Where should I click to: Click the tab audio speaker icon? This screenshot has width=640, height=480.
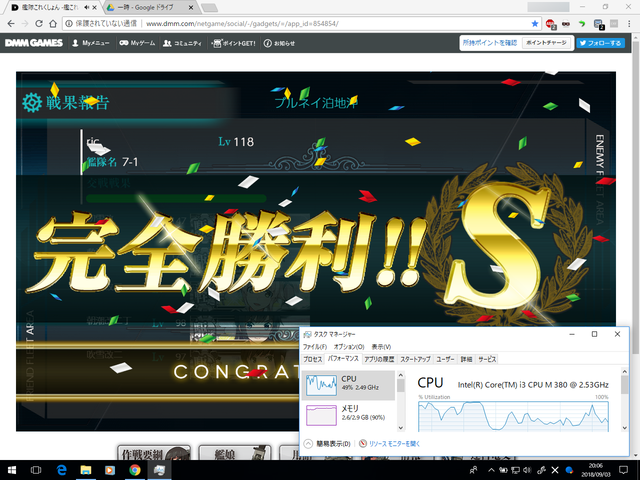[x=87, y=7]
